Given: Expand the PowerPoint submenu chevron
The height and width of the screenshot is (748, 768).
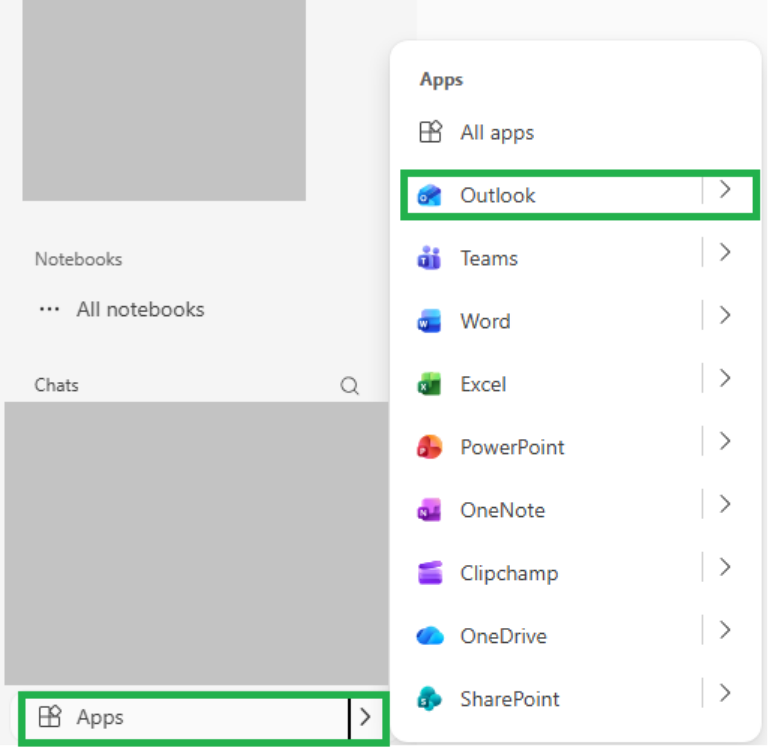Looking at the screenshot, I should (725, 441).
